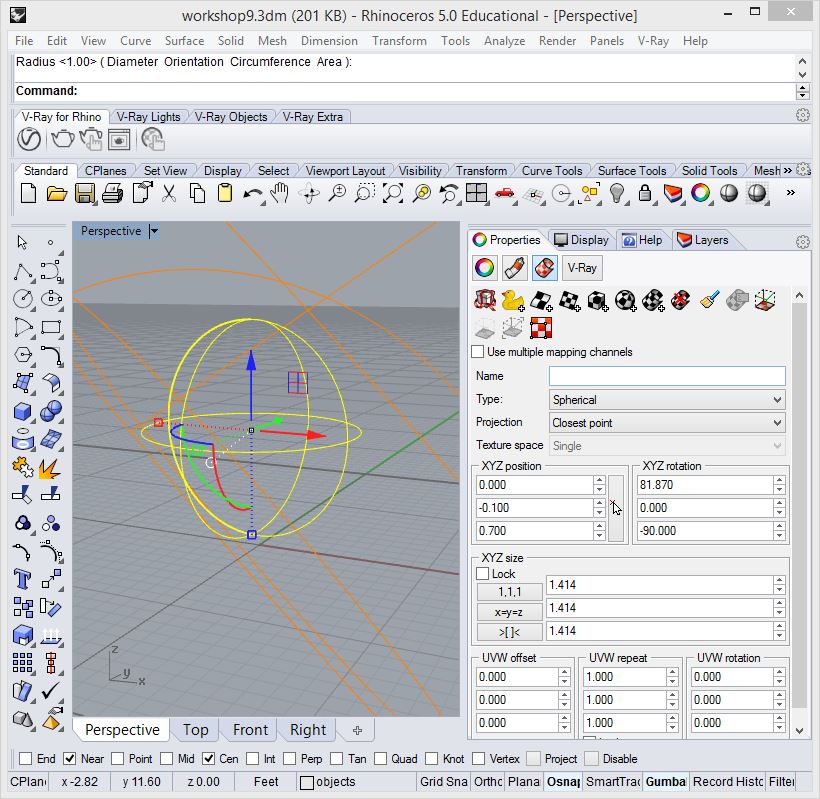820x799 pixels.
Task: Check Use multiple mapping channels
Action: (477, 352)
